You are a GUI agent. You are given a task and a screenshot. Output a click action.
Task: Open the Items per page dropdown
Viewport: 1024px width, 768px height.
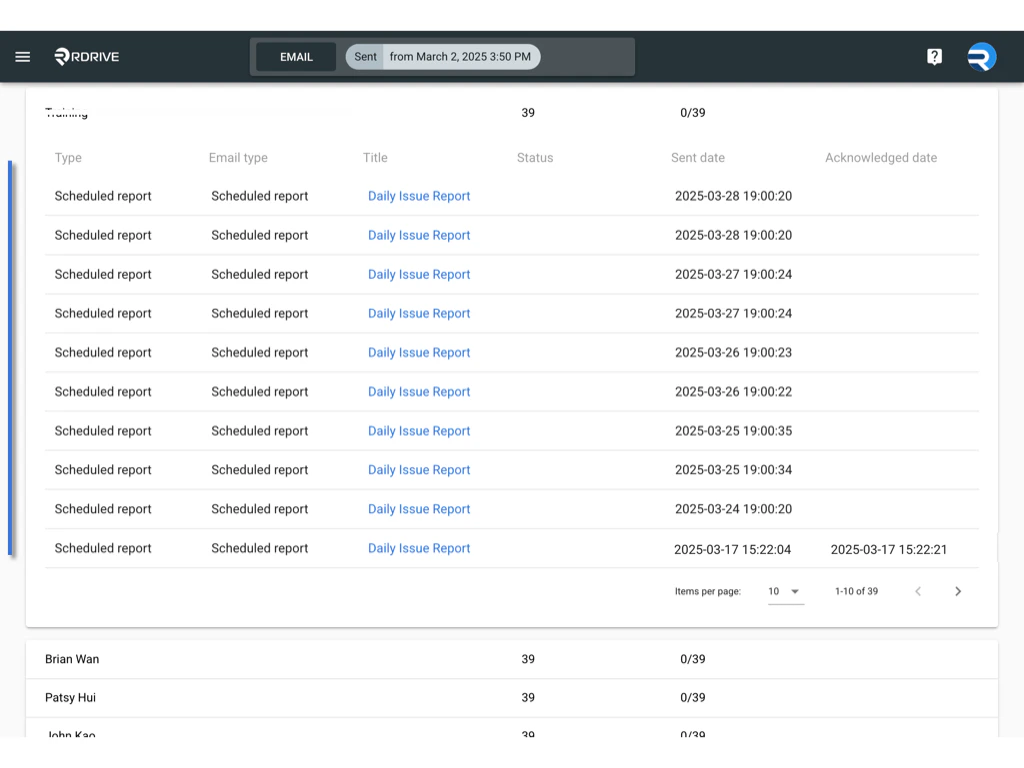click(x=785, y=591)
